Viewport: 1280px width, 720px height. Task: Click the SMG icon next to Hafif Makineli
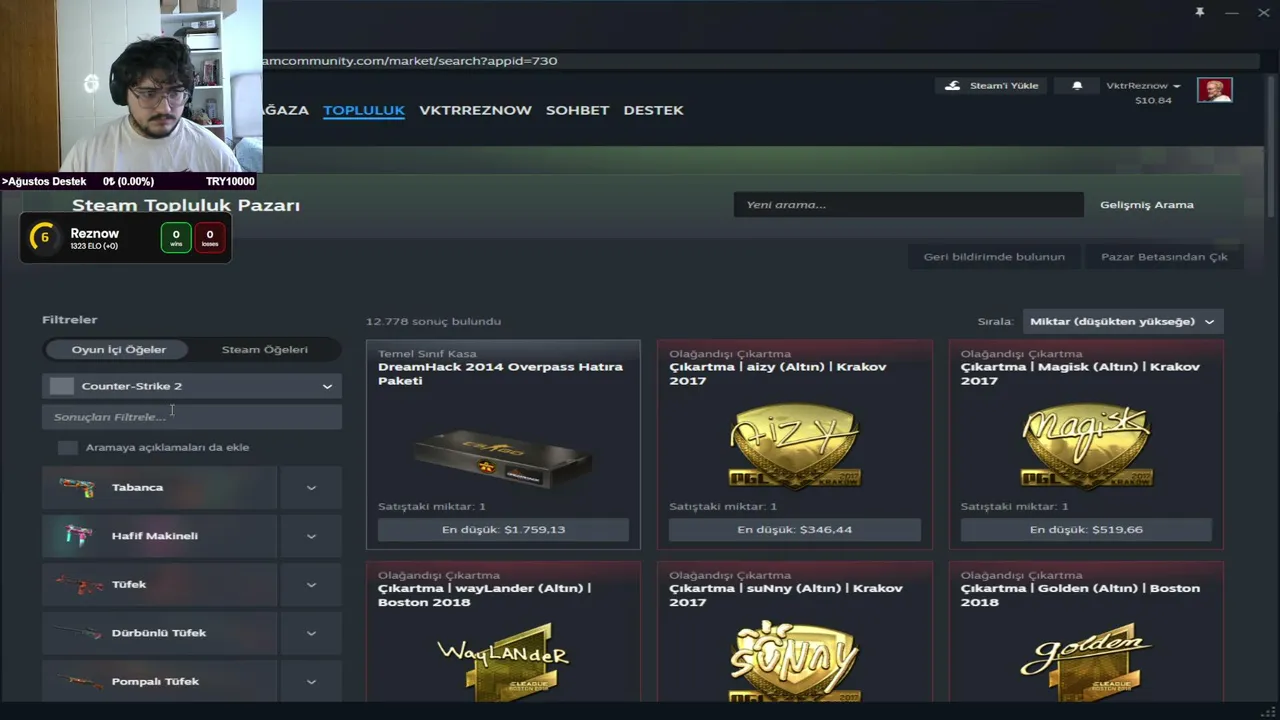[x=77, y=536]
